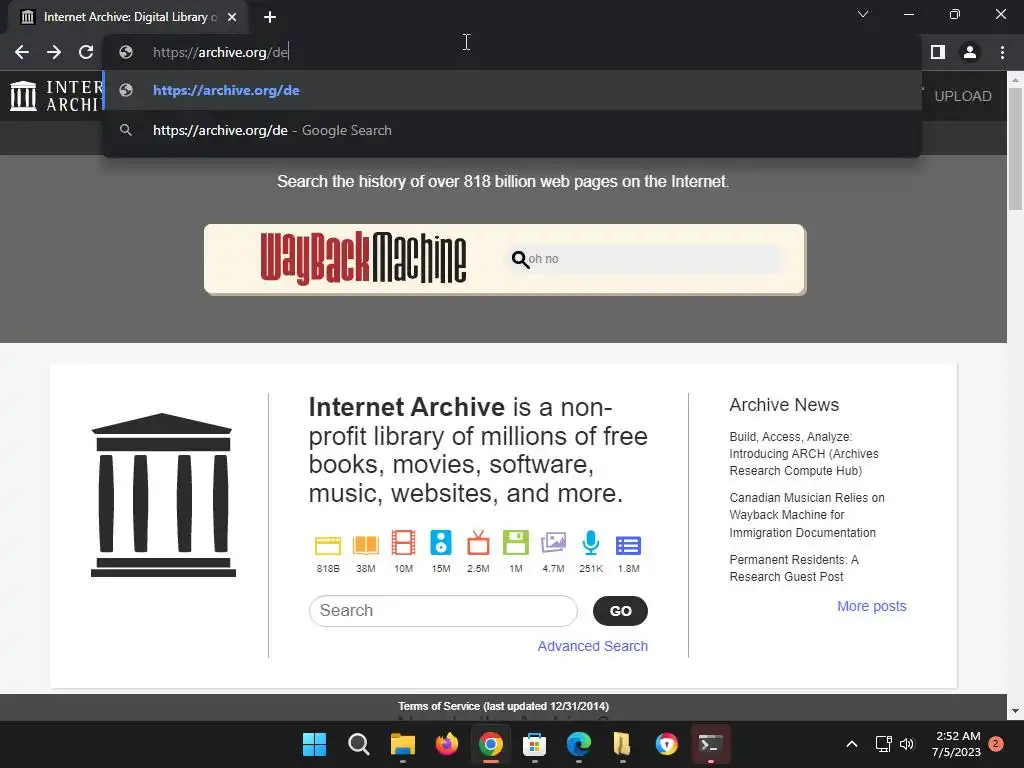Open File Explorer from the taskbar
The image size is (1024, 768).
[x=402, y=744]
